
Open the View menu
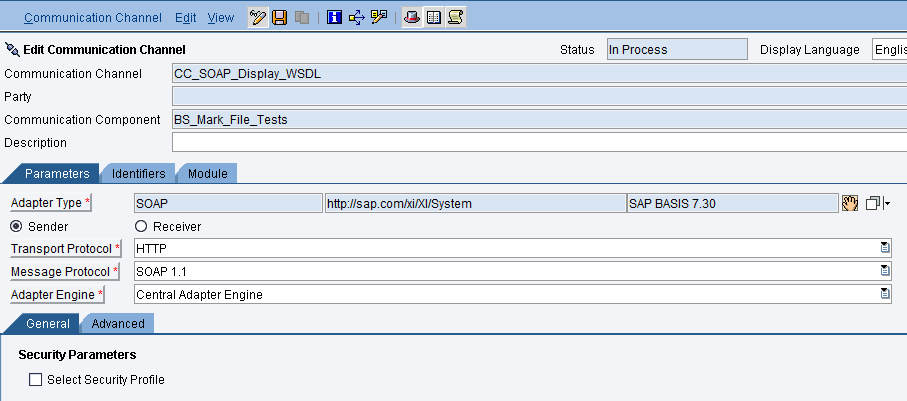pos(220,18)
